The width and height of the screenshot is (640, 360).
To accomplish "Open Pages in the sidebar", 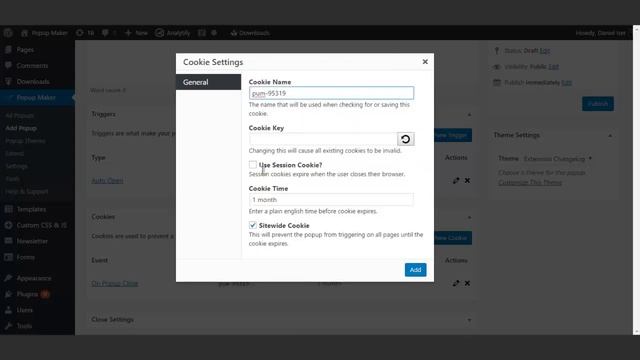I will [25, 50].
